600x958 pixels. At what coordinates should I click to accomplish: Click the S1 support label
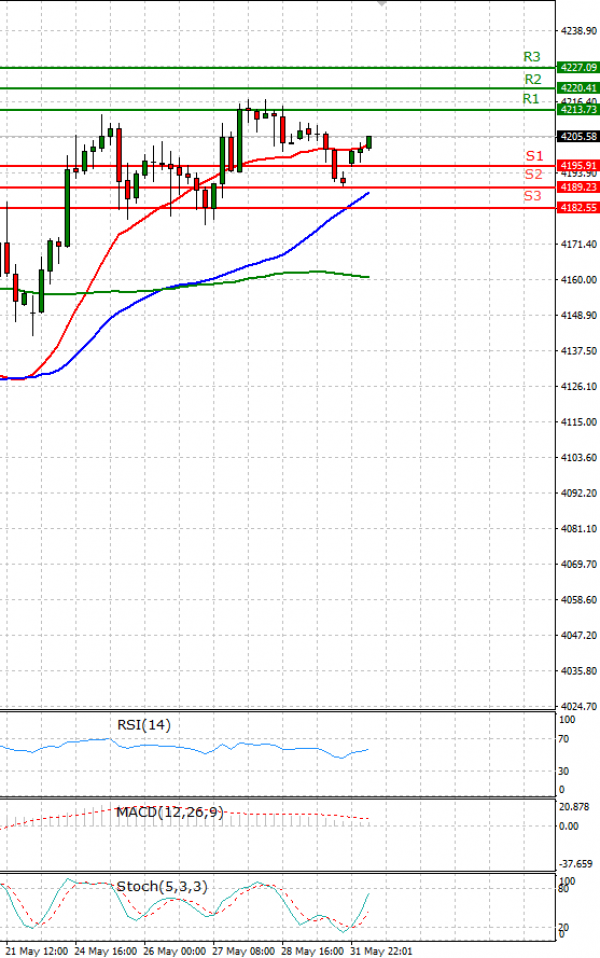535,156
